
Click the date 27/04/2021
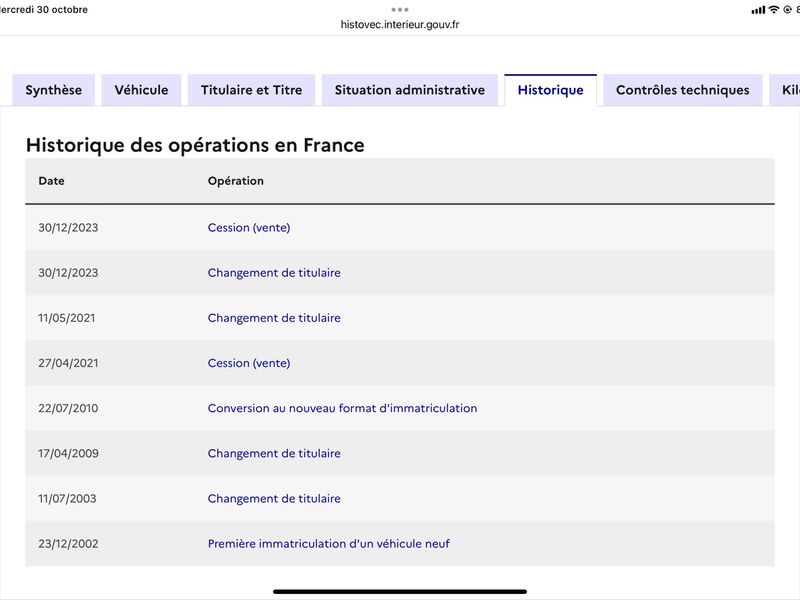click(68, 363)
